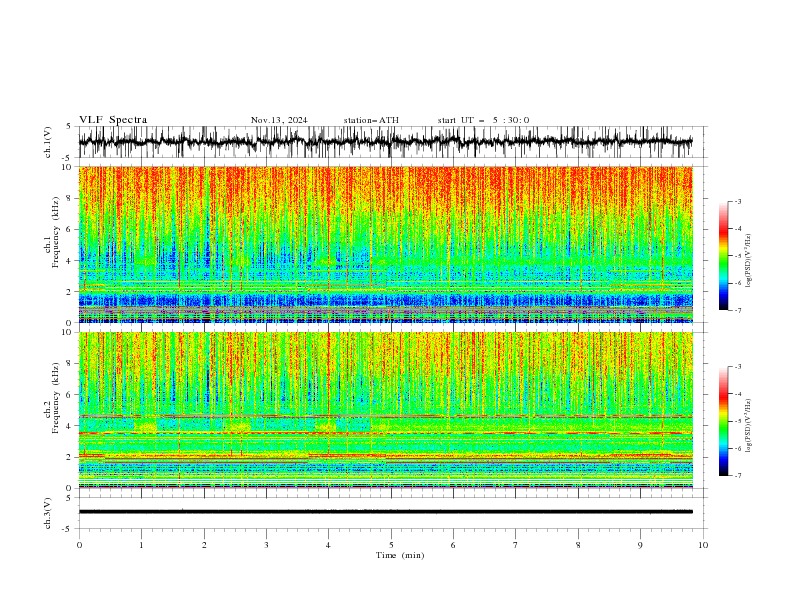This screenshot has height=612, width=792.
Task: Click time axis tick label "10" at right end
Action: pyautogui.click(x=703, y=545)
